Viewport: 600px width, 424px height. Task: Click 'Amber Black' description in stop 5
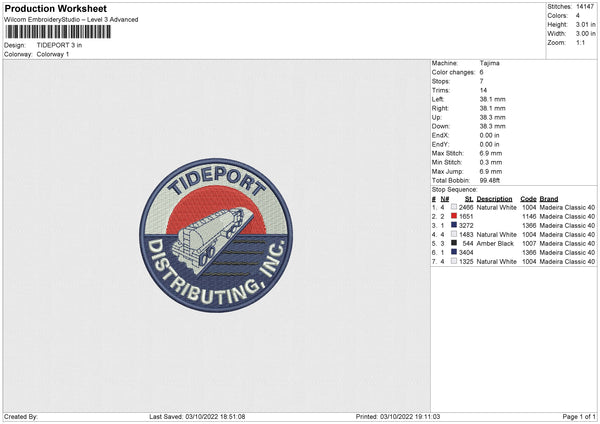click(x=495, y=243)
